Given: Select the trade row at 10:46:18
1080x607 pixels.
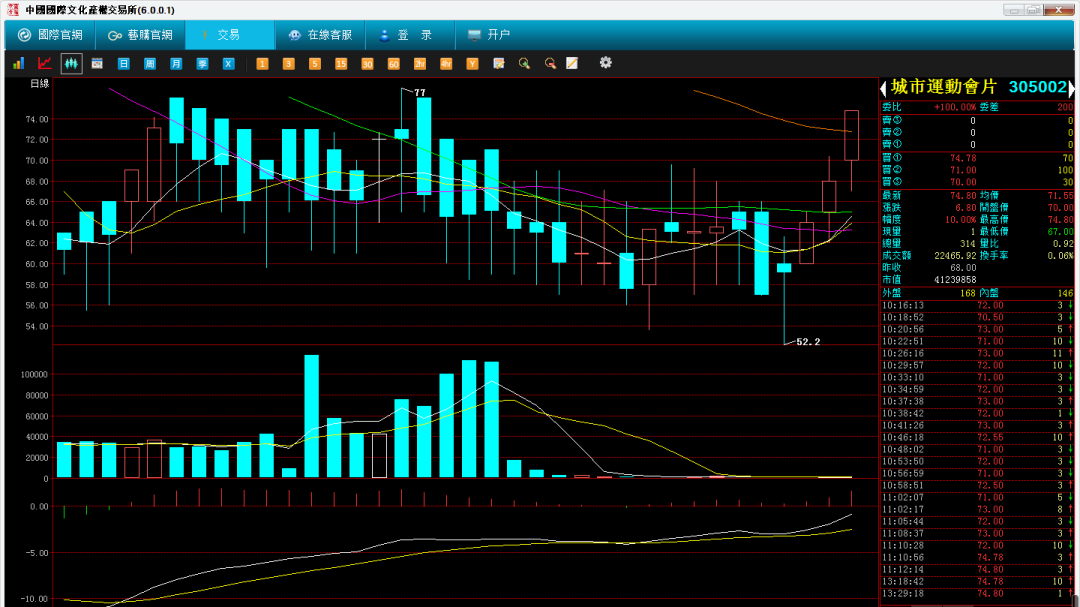Looking at the screenshot, I should (977, 438).
